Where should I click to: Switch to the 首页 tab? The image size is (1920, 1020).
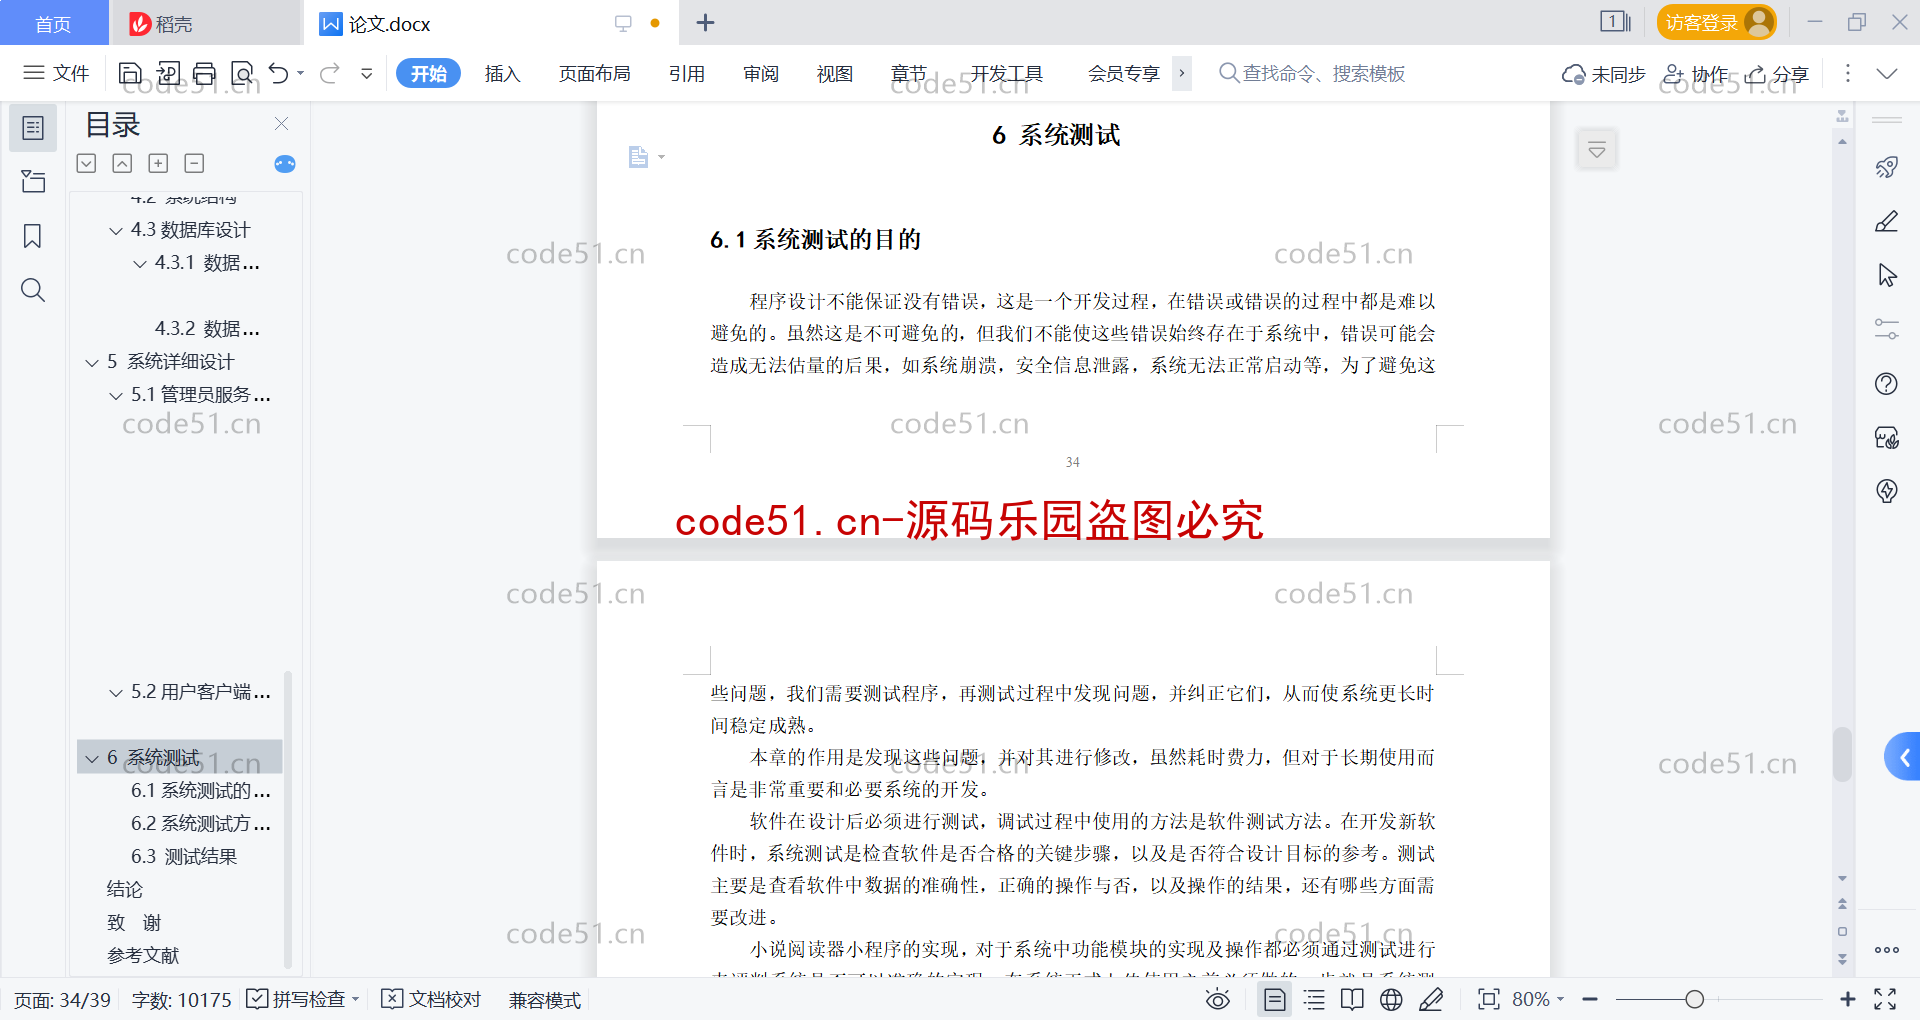pos(54,23)
